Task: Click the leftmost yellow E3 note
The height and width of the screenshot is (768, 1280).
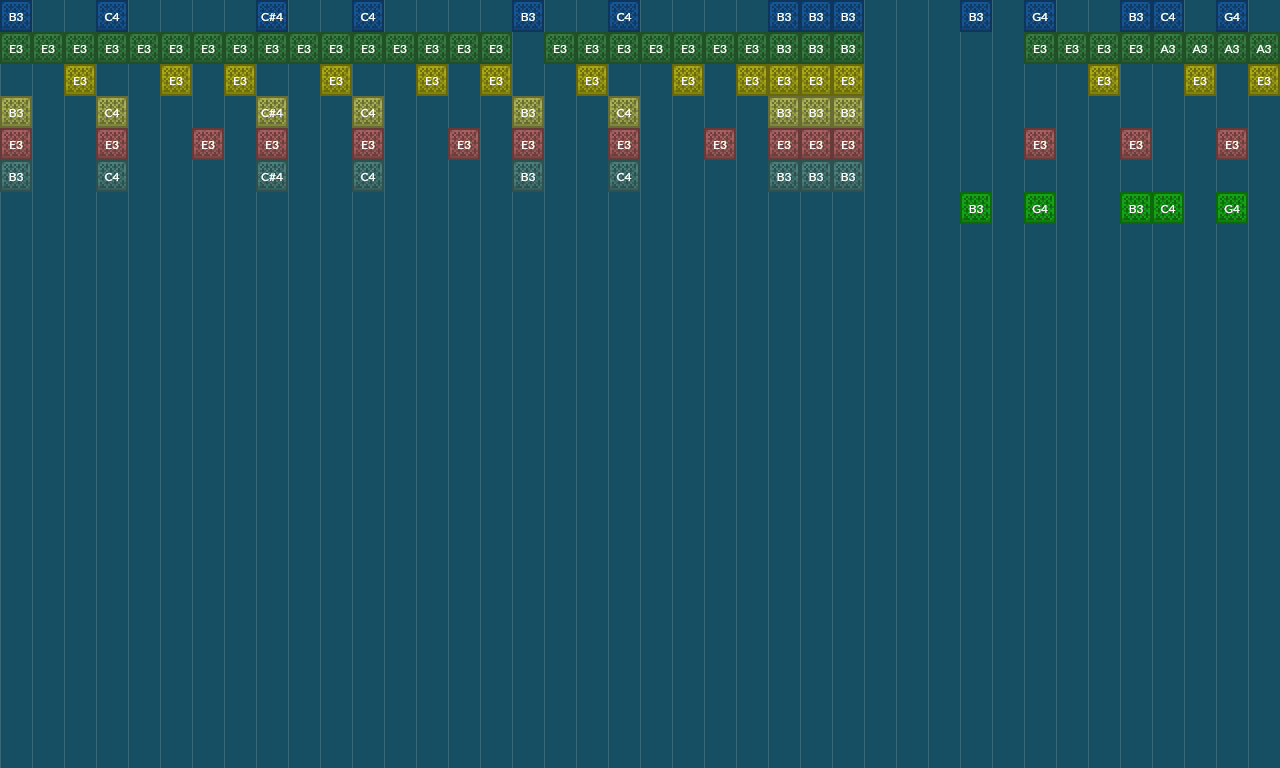Action: click(x=79, y=80)
